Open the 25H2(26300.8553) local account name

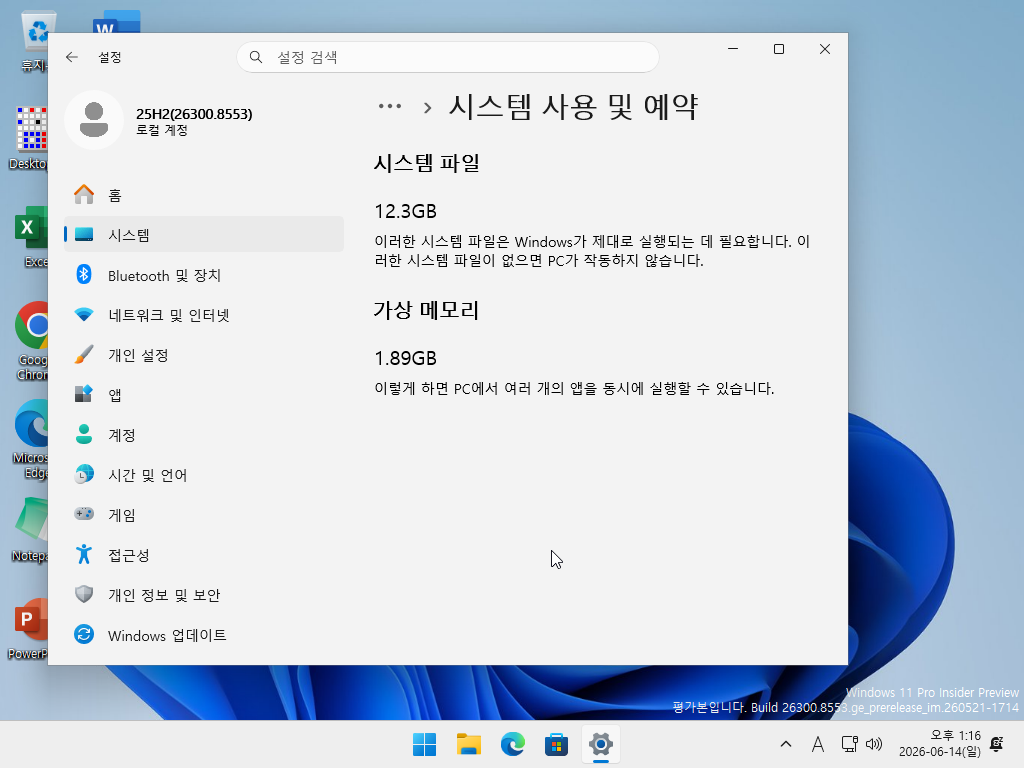pos(194,114)
